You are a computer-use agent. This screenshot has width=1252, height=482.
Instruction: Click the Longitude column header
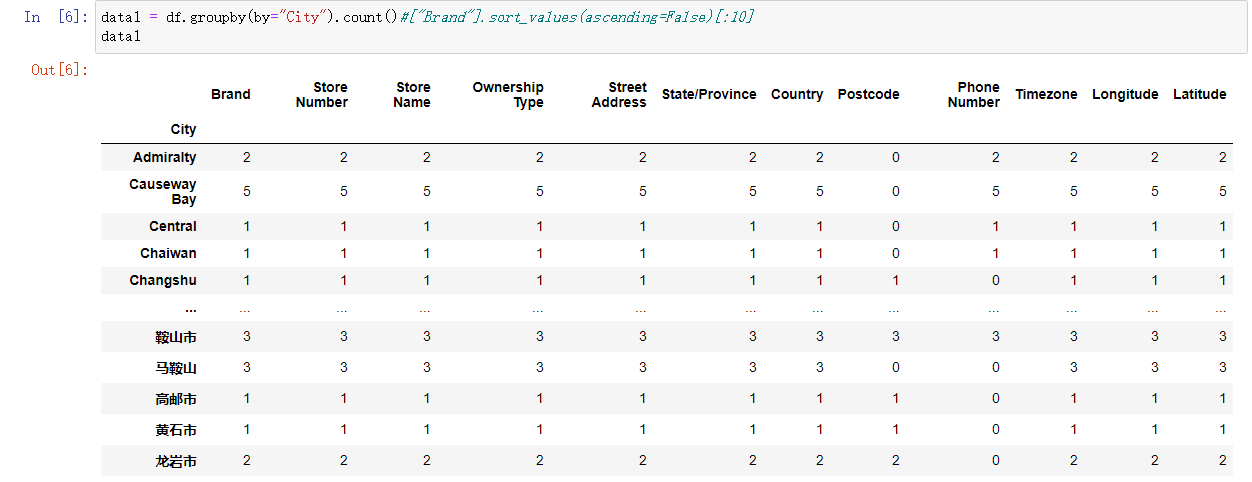pos(1125,94)
